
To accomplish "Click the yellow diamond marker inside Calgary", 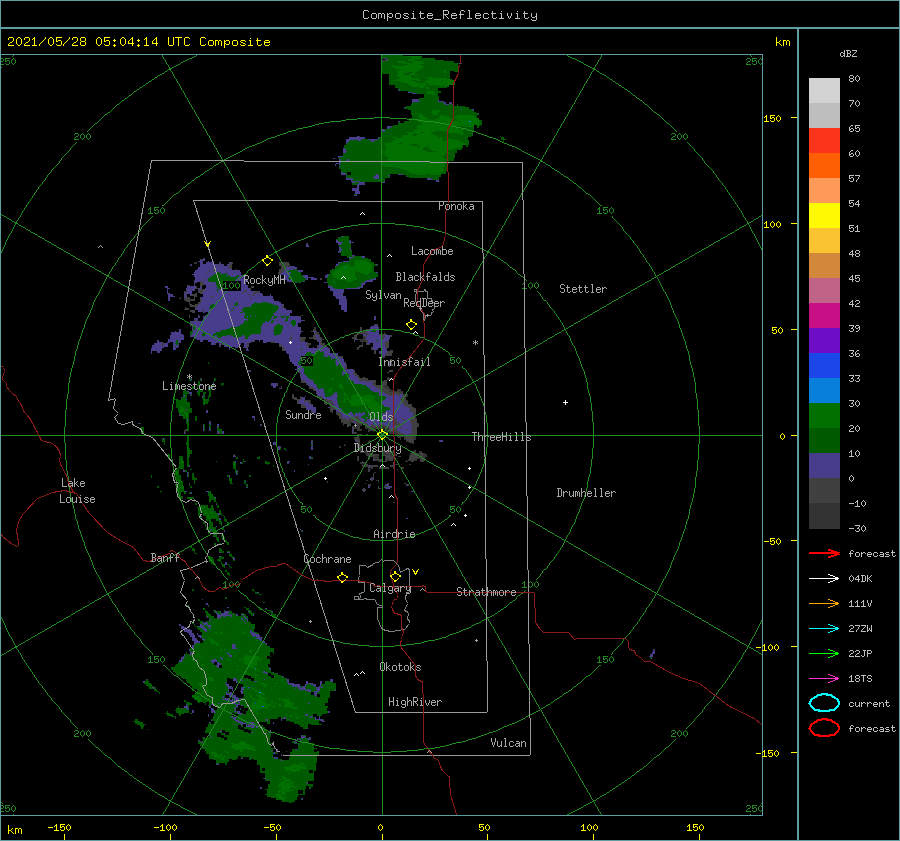I will click(395, 576).
